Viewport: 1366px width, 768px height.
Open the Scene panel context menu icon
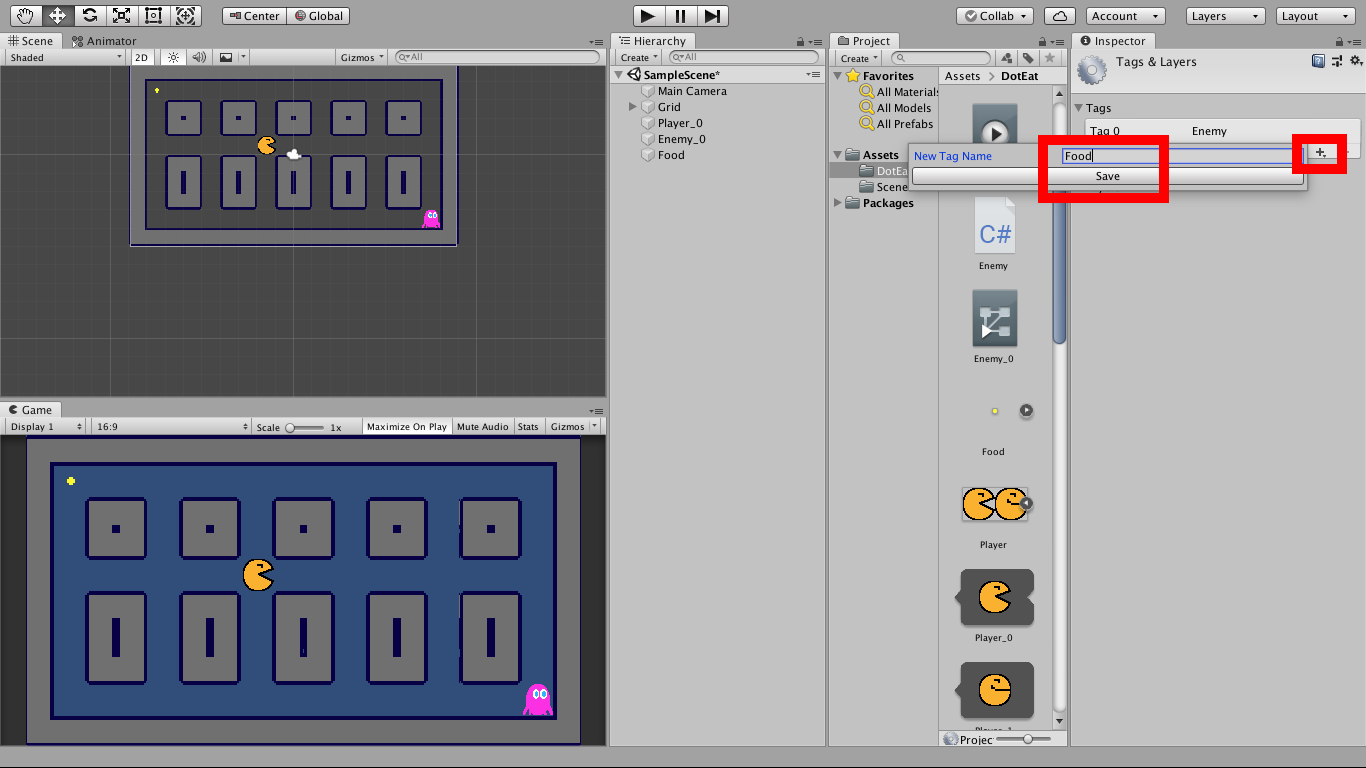(x=597, y=42)
